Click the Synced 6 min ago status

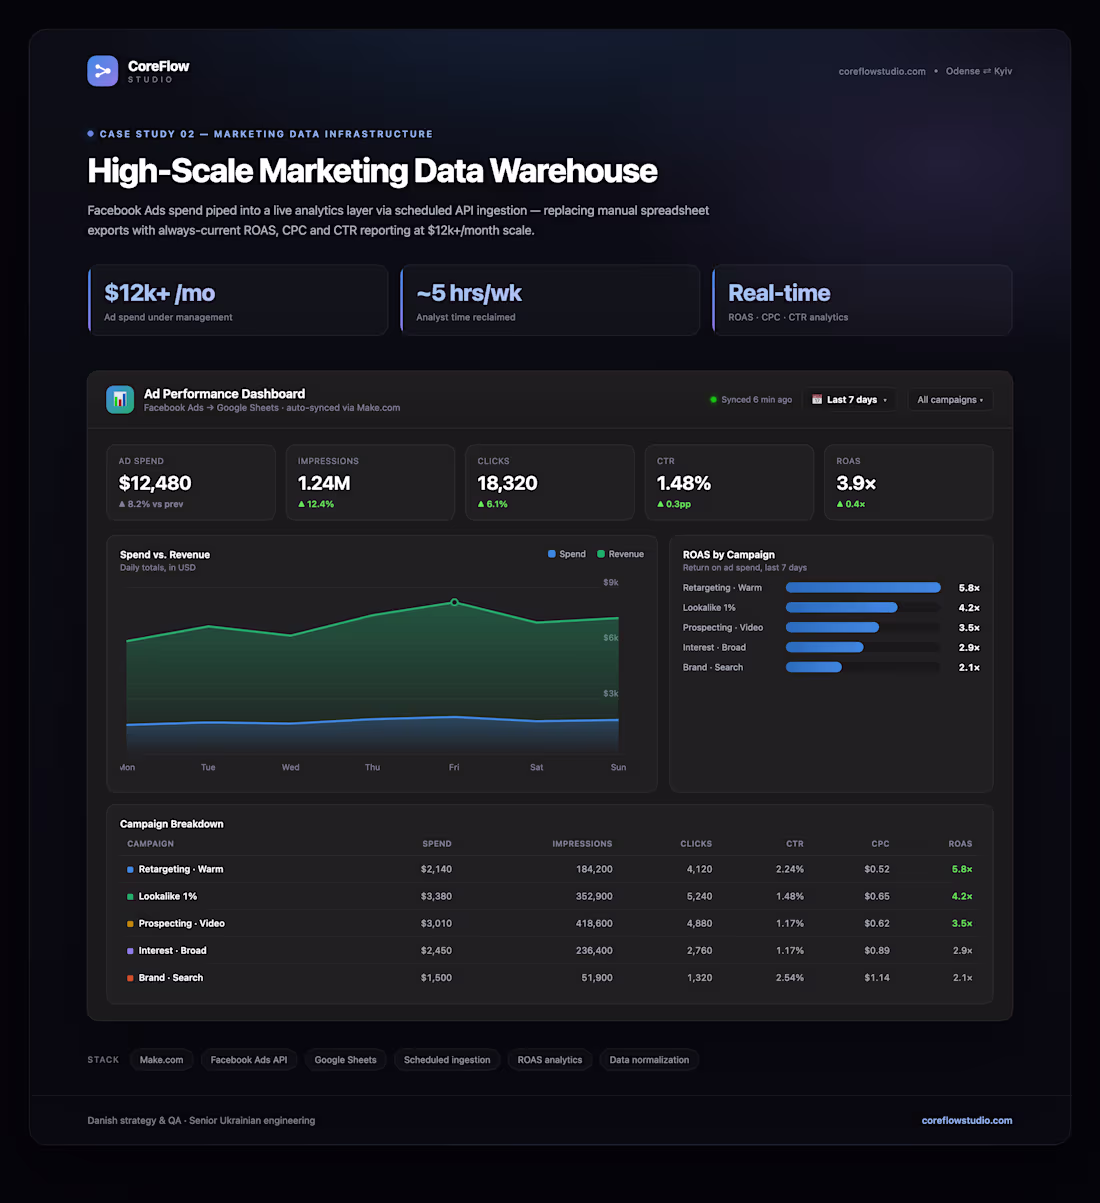tap(751, 400)
